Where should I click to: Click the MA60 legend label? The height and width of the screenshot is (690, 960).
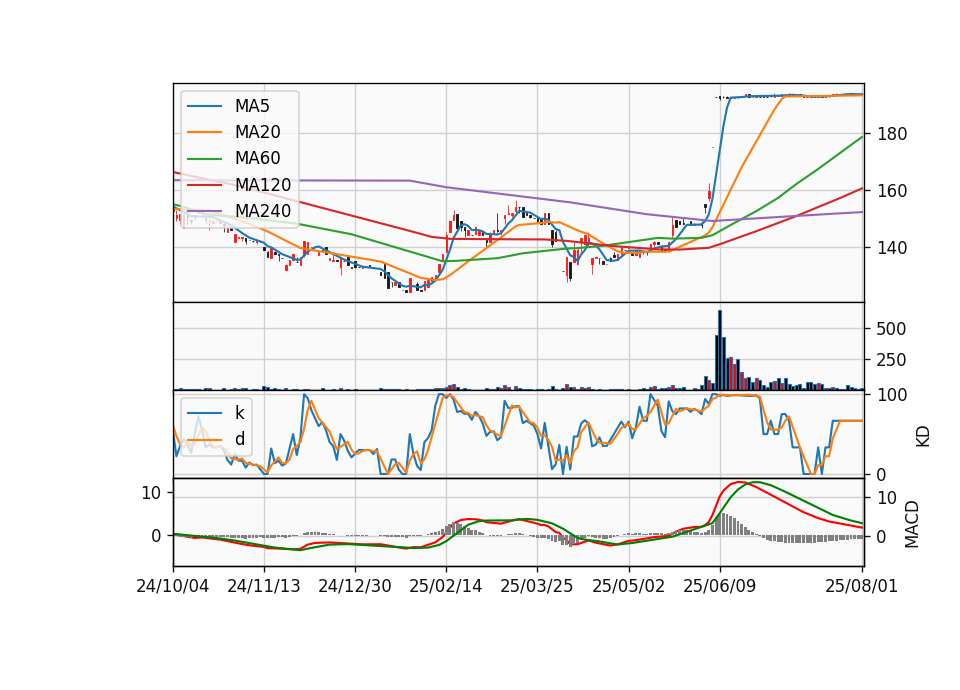(x=257, y=159)
